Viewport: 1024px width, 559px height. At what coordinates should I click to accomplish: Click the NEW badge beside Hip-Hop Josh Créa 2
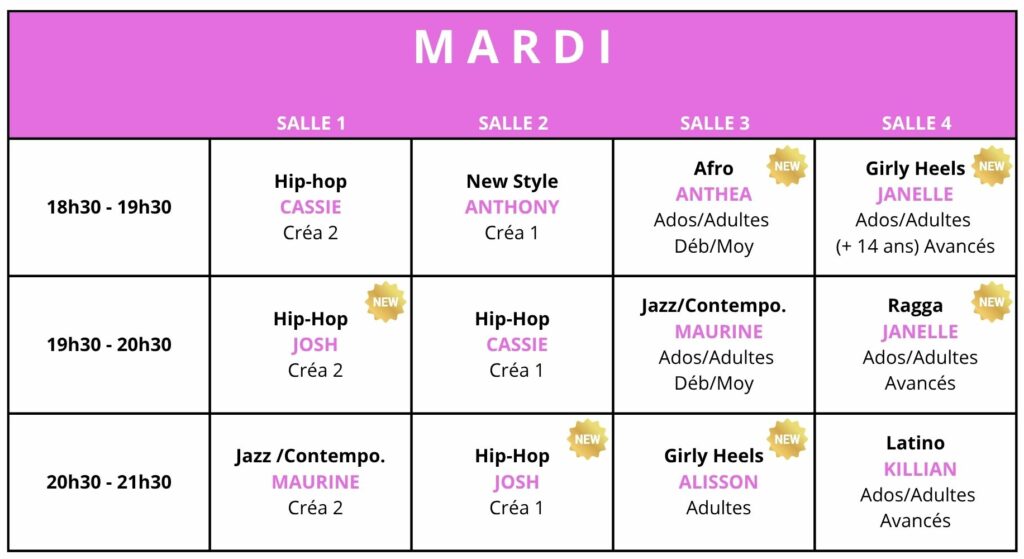pos(385,302)
